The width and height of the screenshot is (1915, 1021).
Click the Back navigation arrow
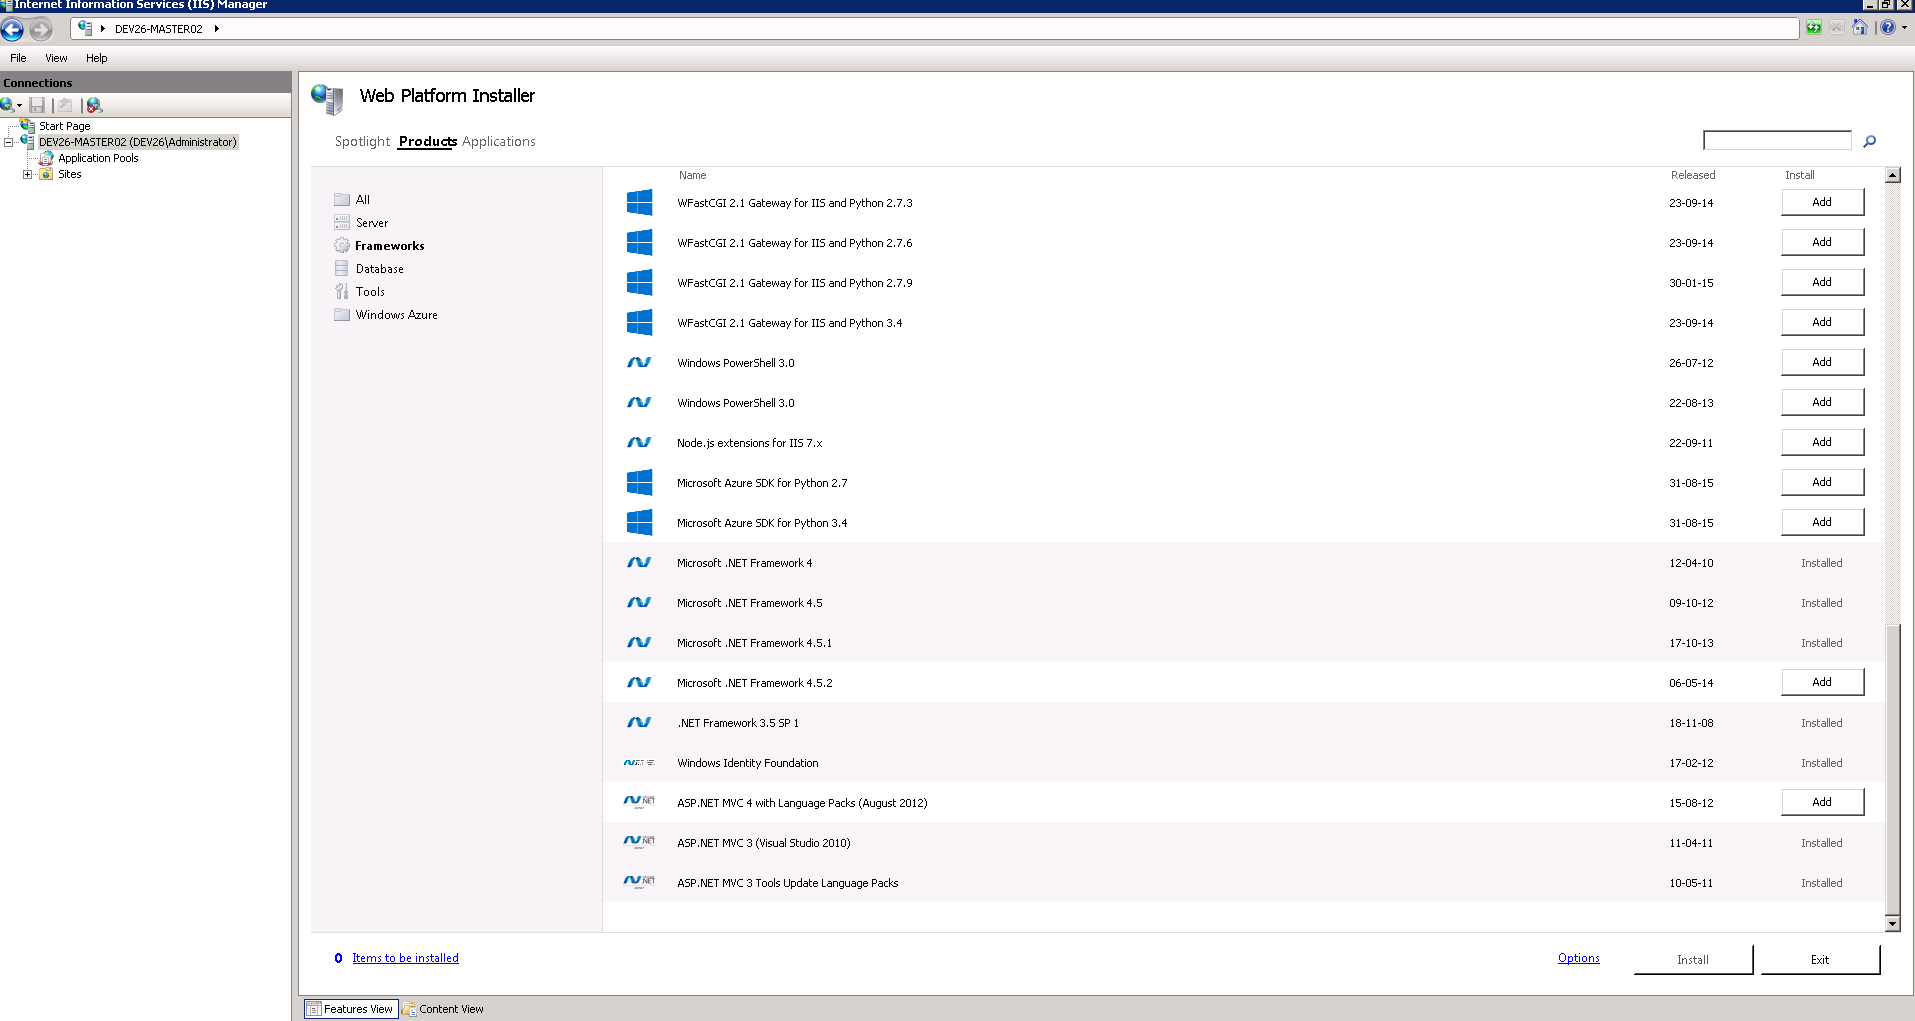point(12,29)
